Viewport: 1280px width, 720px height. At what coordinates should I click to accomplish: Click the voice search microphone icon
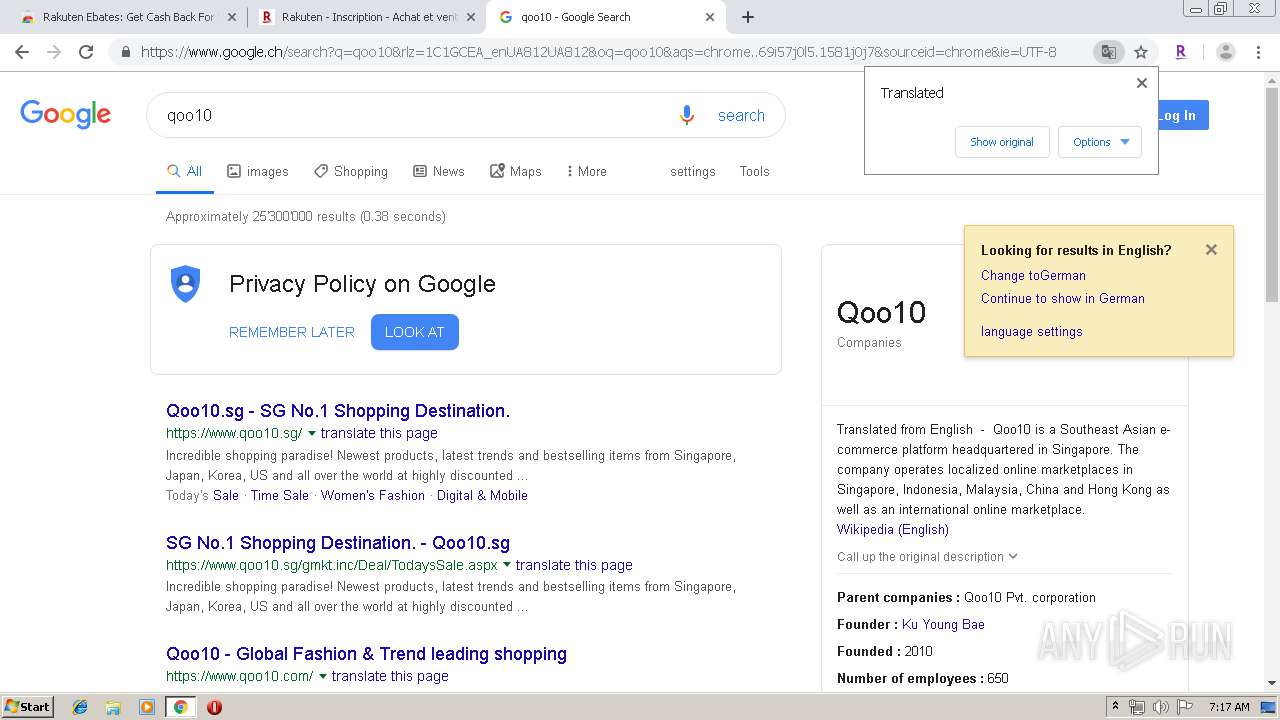point(687,115)
